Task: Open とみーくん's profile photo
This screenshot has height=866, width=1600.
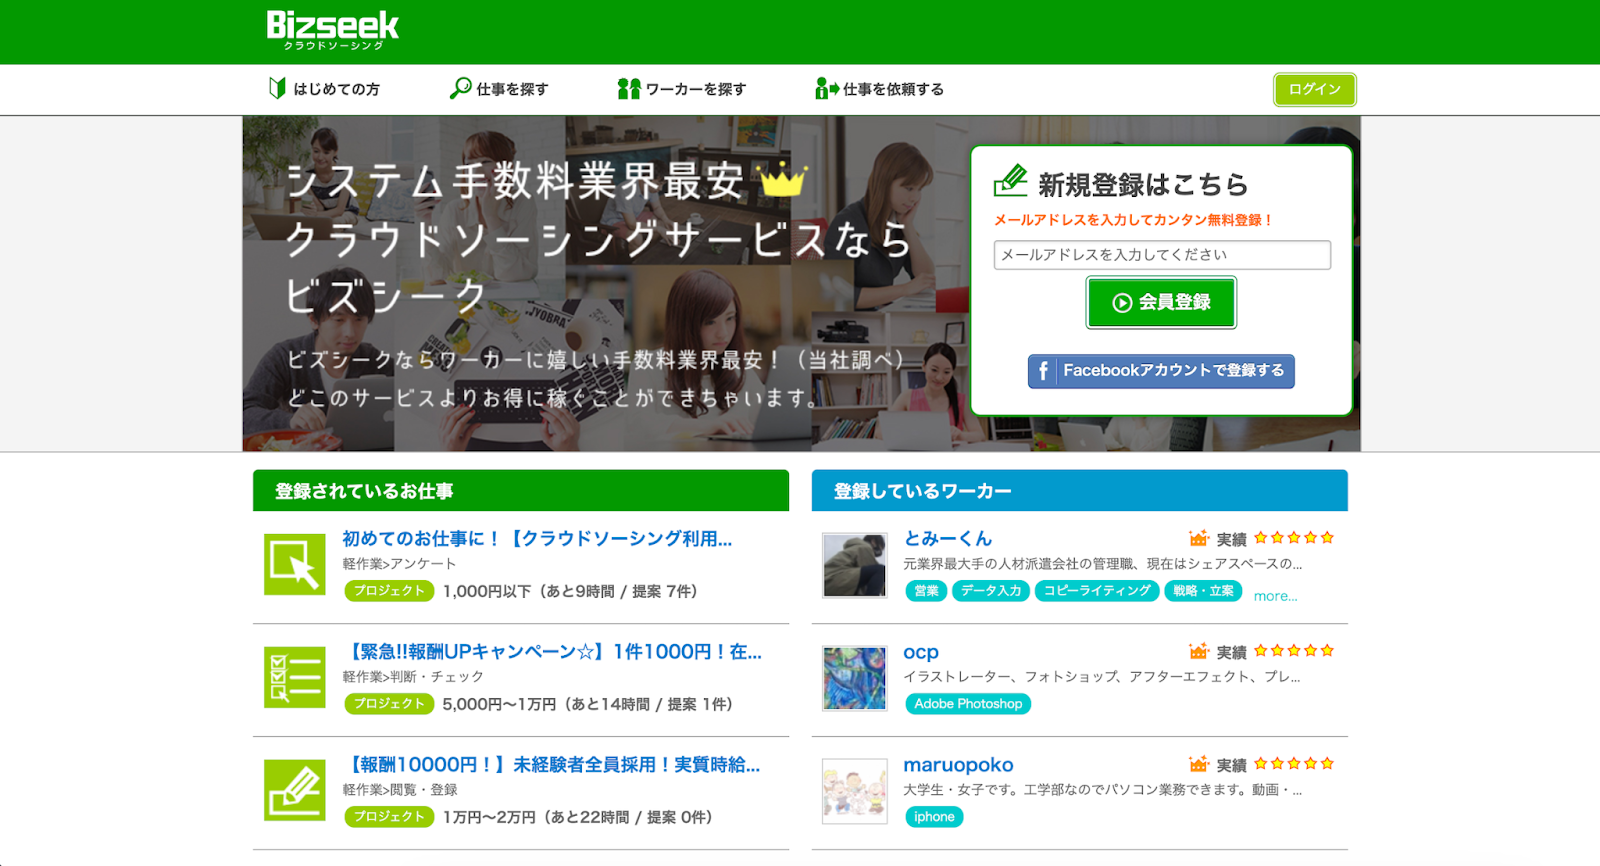Action: pyautogui.click(x=854, y=565)
